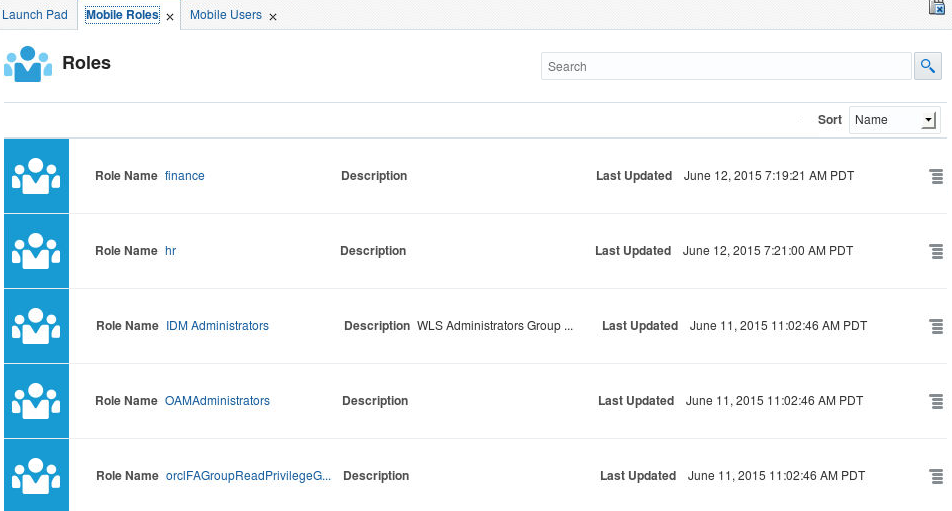Open the Sort by Name dropdown
Screen dimensions: 952x511
coord(894,120)
